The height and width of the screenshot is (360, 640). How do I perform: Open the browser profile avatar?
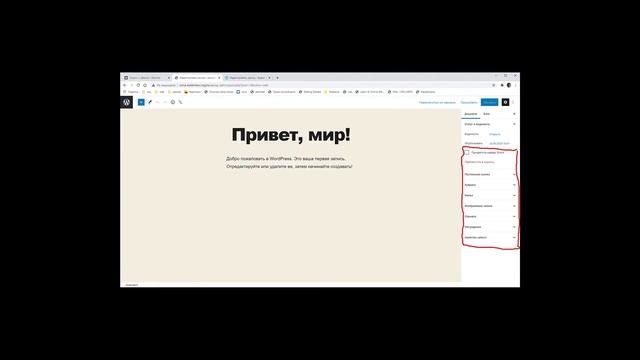[x=509, y=85]
